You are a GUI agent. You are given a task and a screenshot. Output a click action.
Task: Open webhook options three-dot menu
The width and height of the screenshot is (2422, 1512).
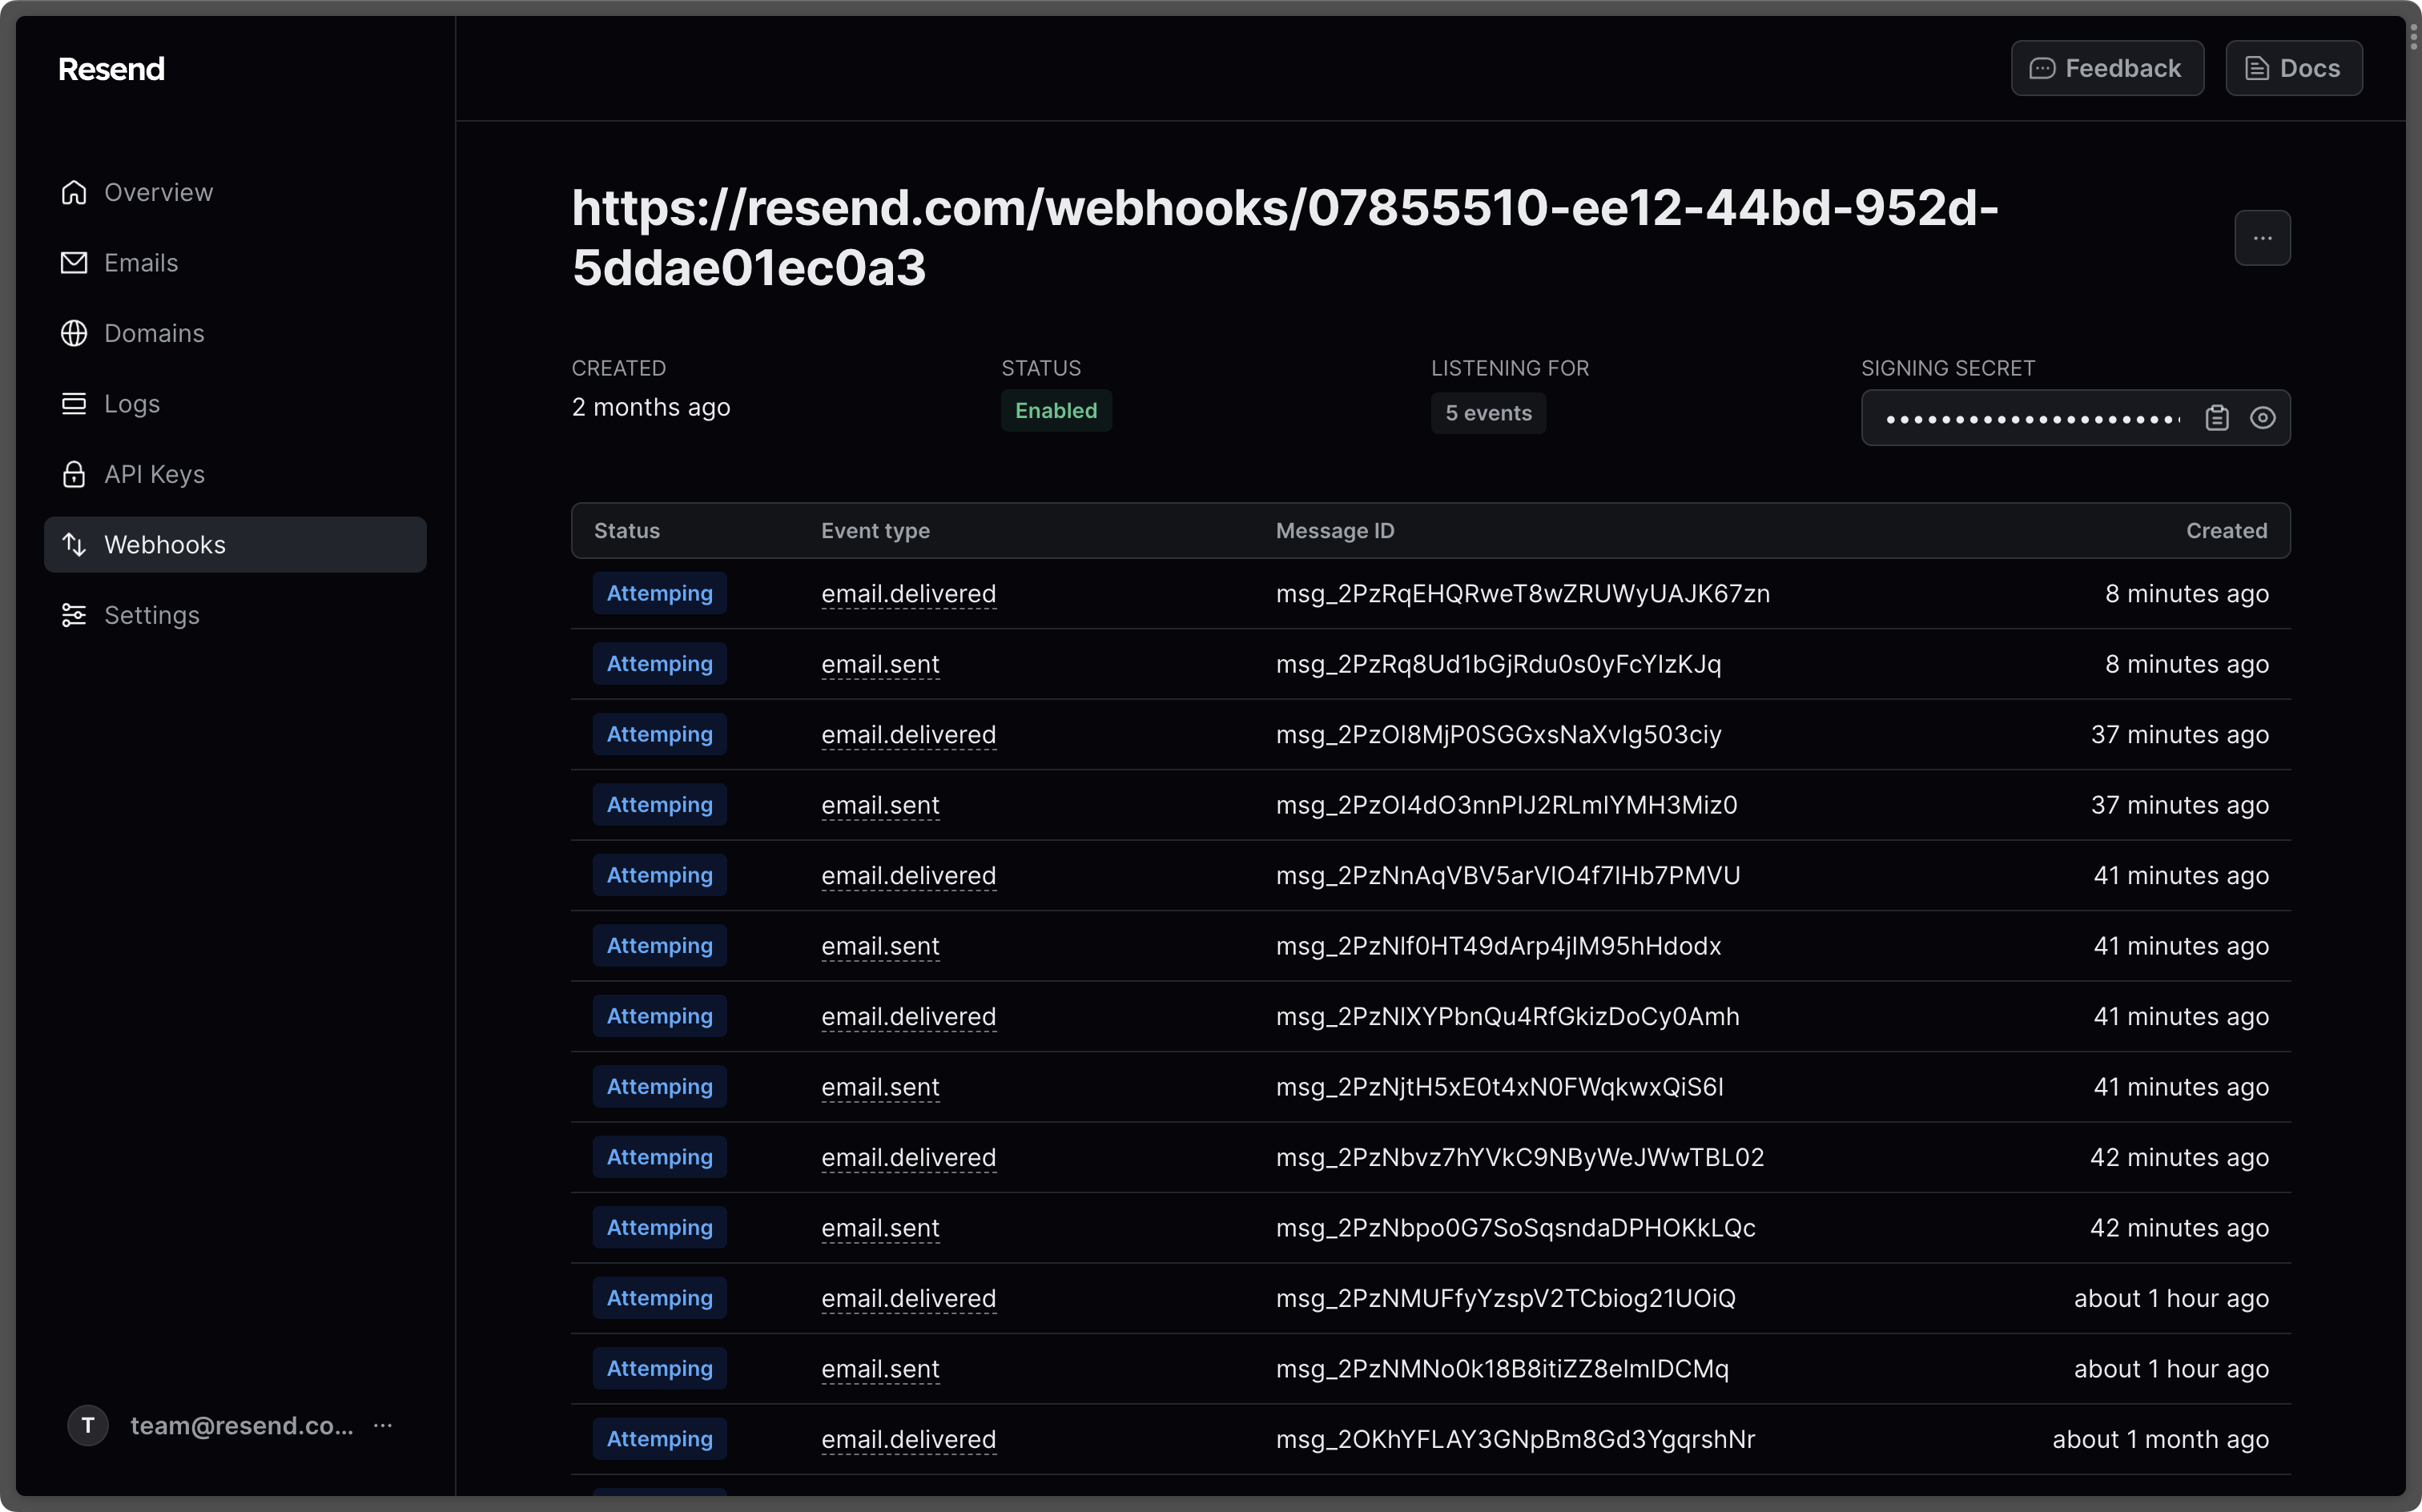[x=2262, y=238]
